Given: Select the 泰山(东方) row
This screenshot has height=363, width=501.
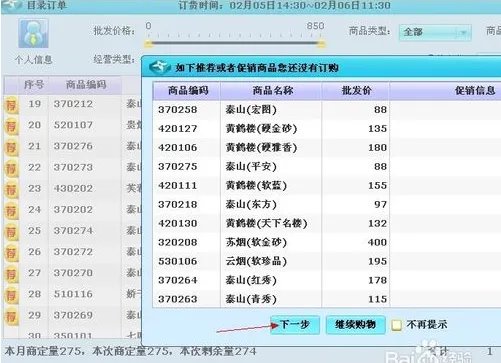Looking at the screenshot, I should (x=327, y=204).
